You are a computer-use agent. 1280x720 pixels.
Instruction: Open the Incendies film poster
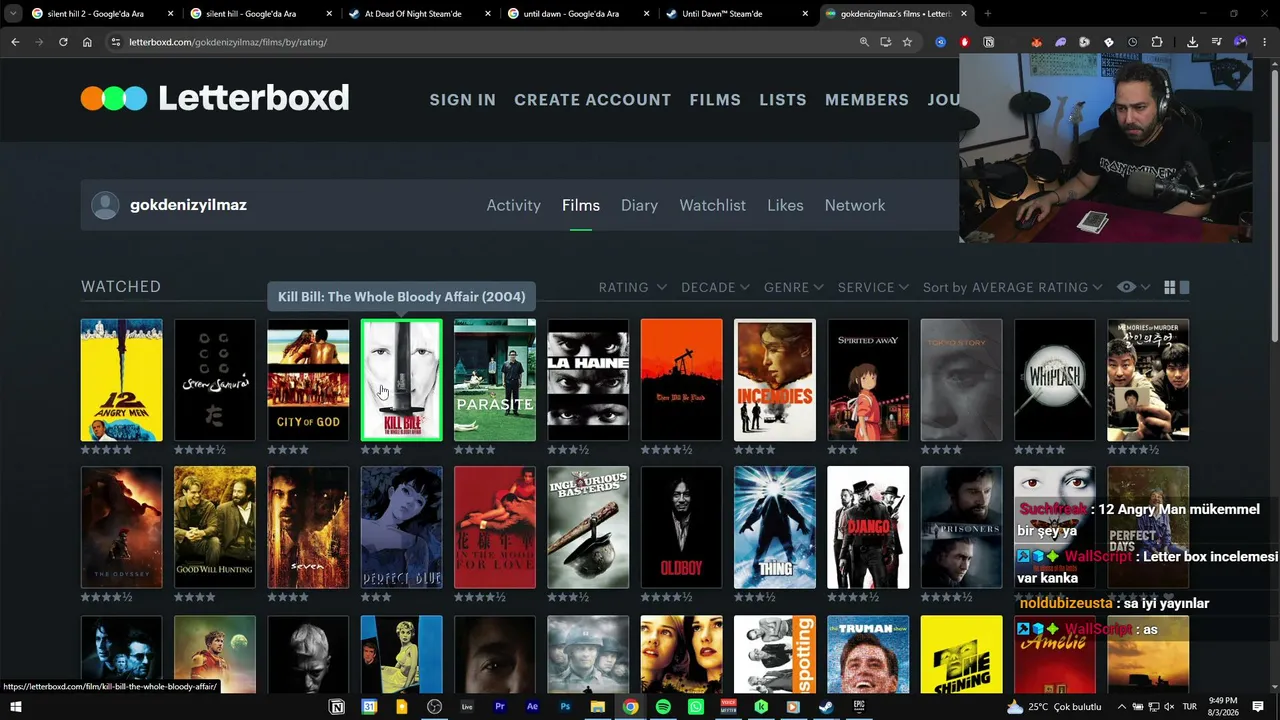(775, 380)
